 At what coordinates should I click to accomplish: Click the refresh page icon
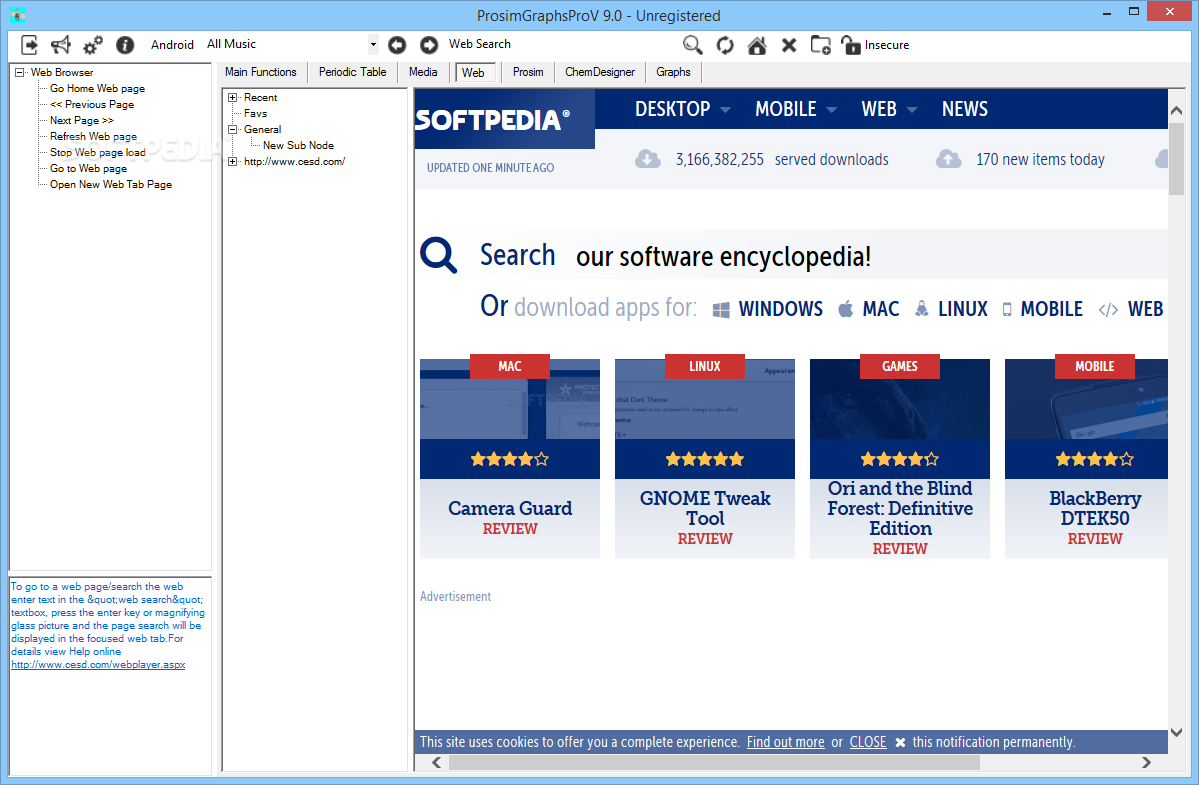pyautogui.click(x=725, y=45)
